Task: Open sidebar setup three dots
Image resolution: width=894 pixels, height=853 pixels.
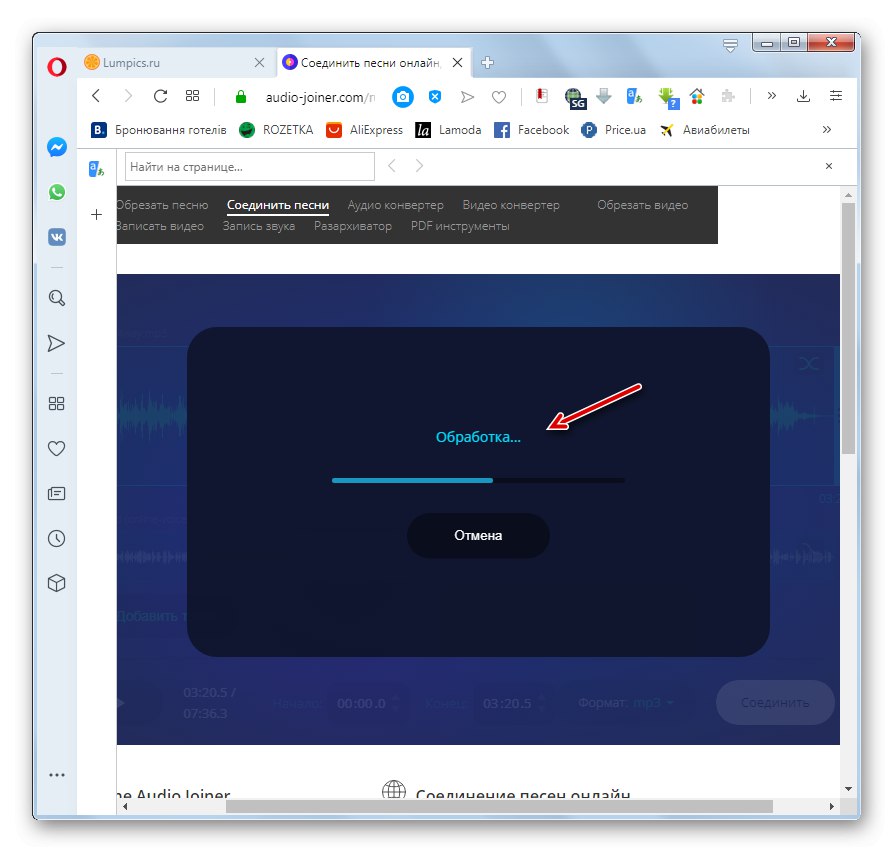Action: point(56,775)
